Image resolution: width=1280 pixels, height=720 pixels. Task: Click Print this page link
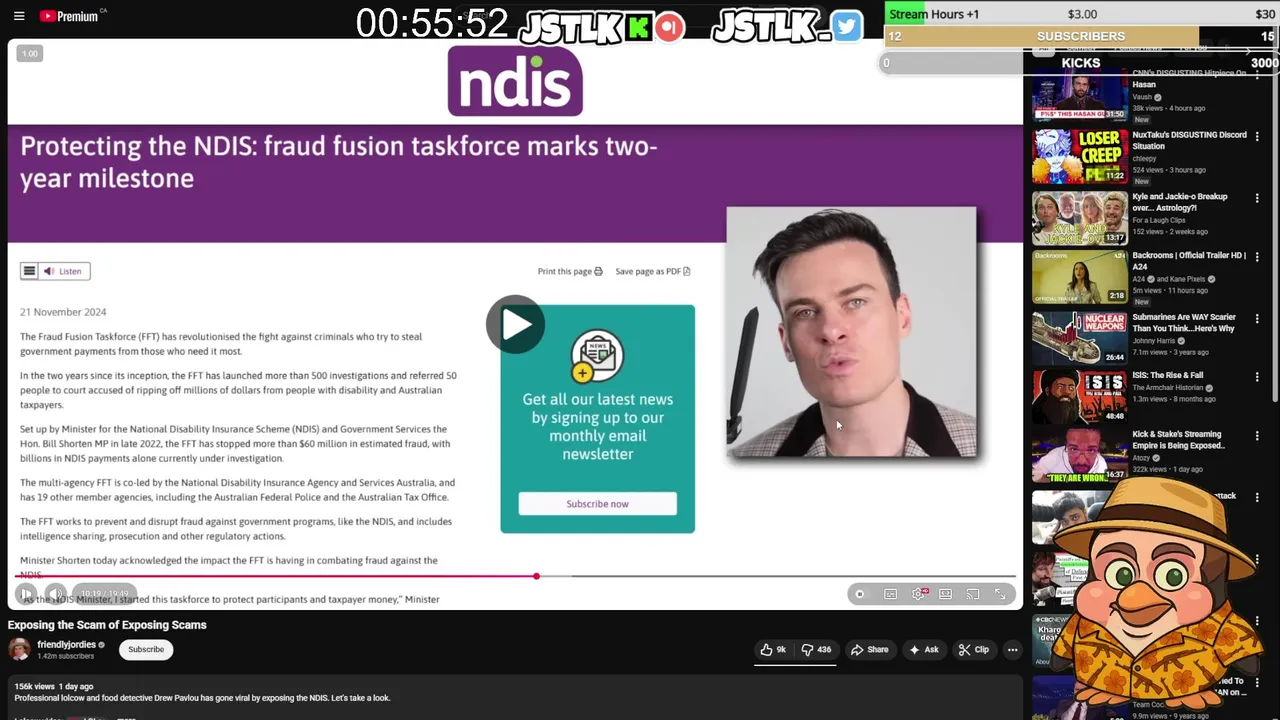(x=570, y=271)
